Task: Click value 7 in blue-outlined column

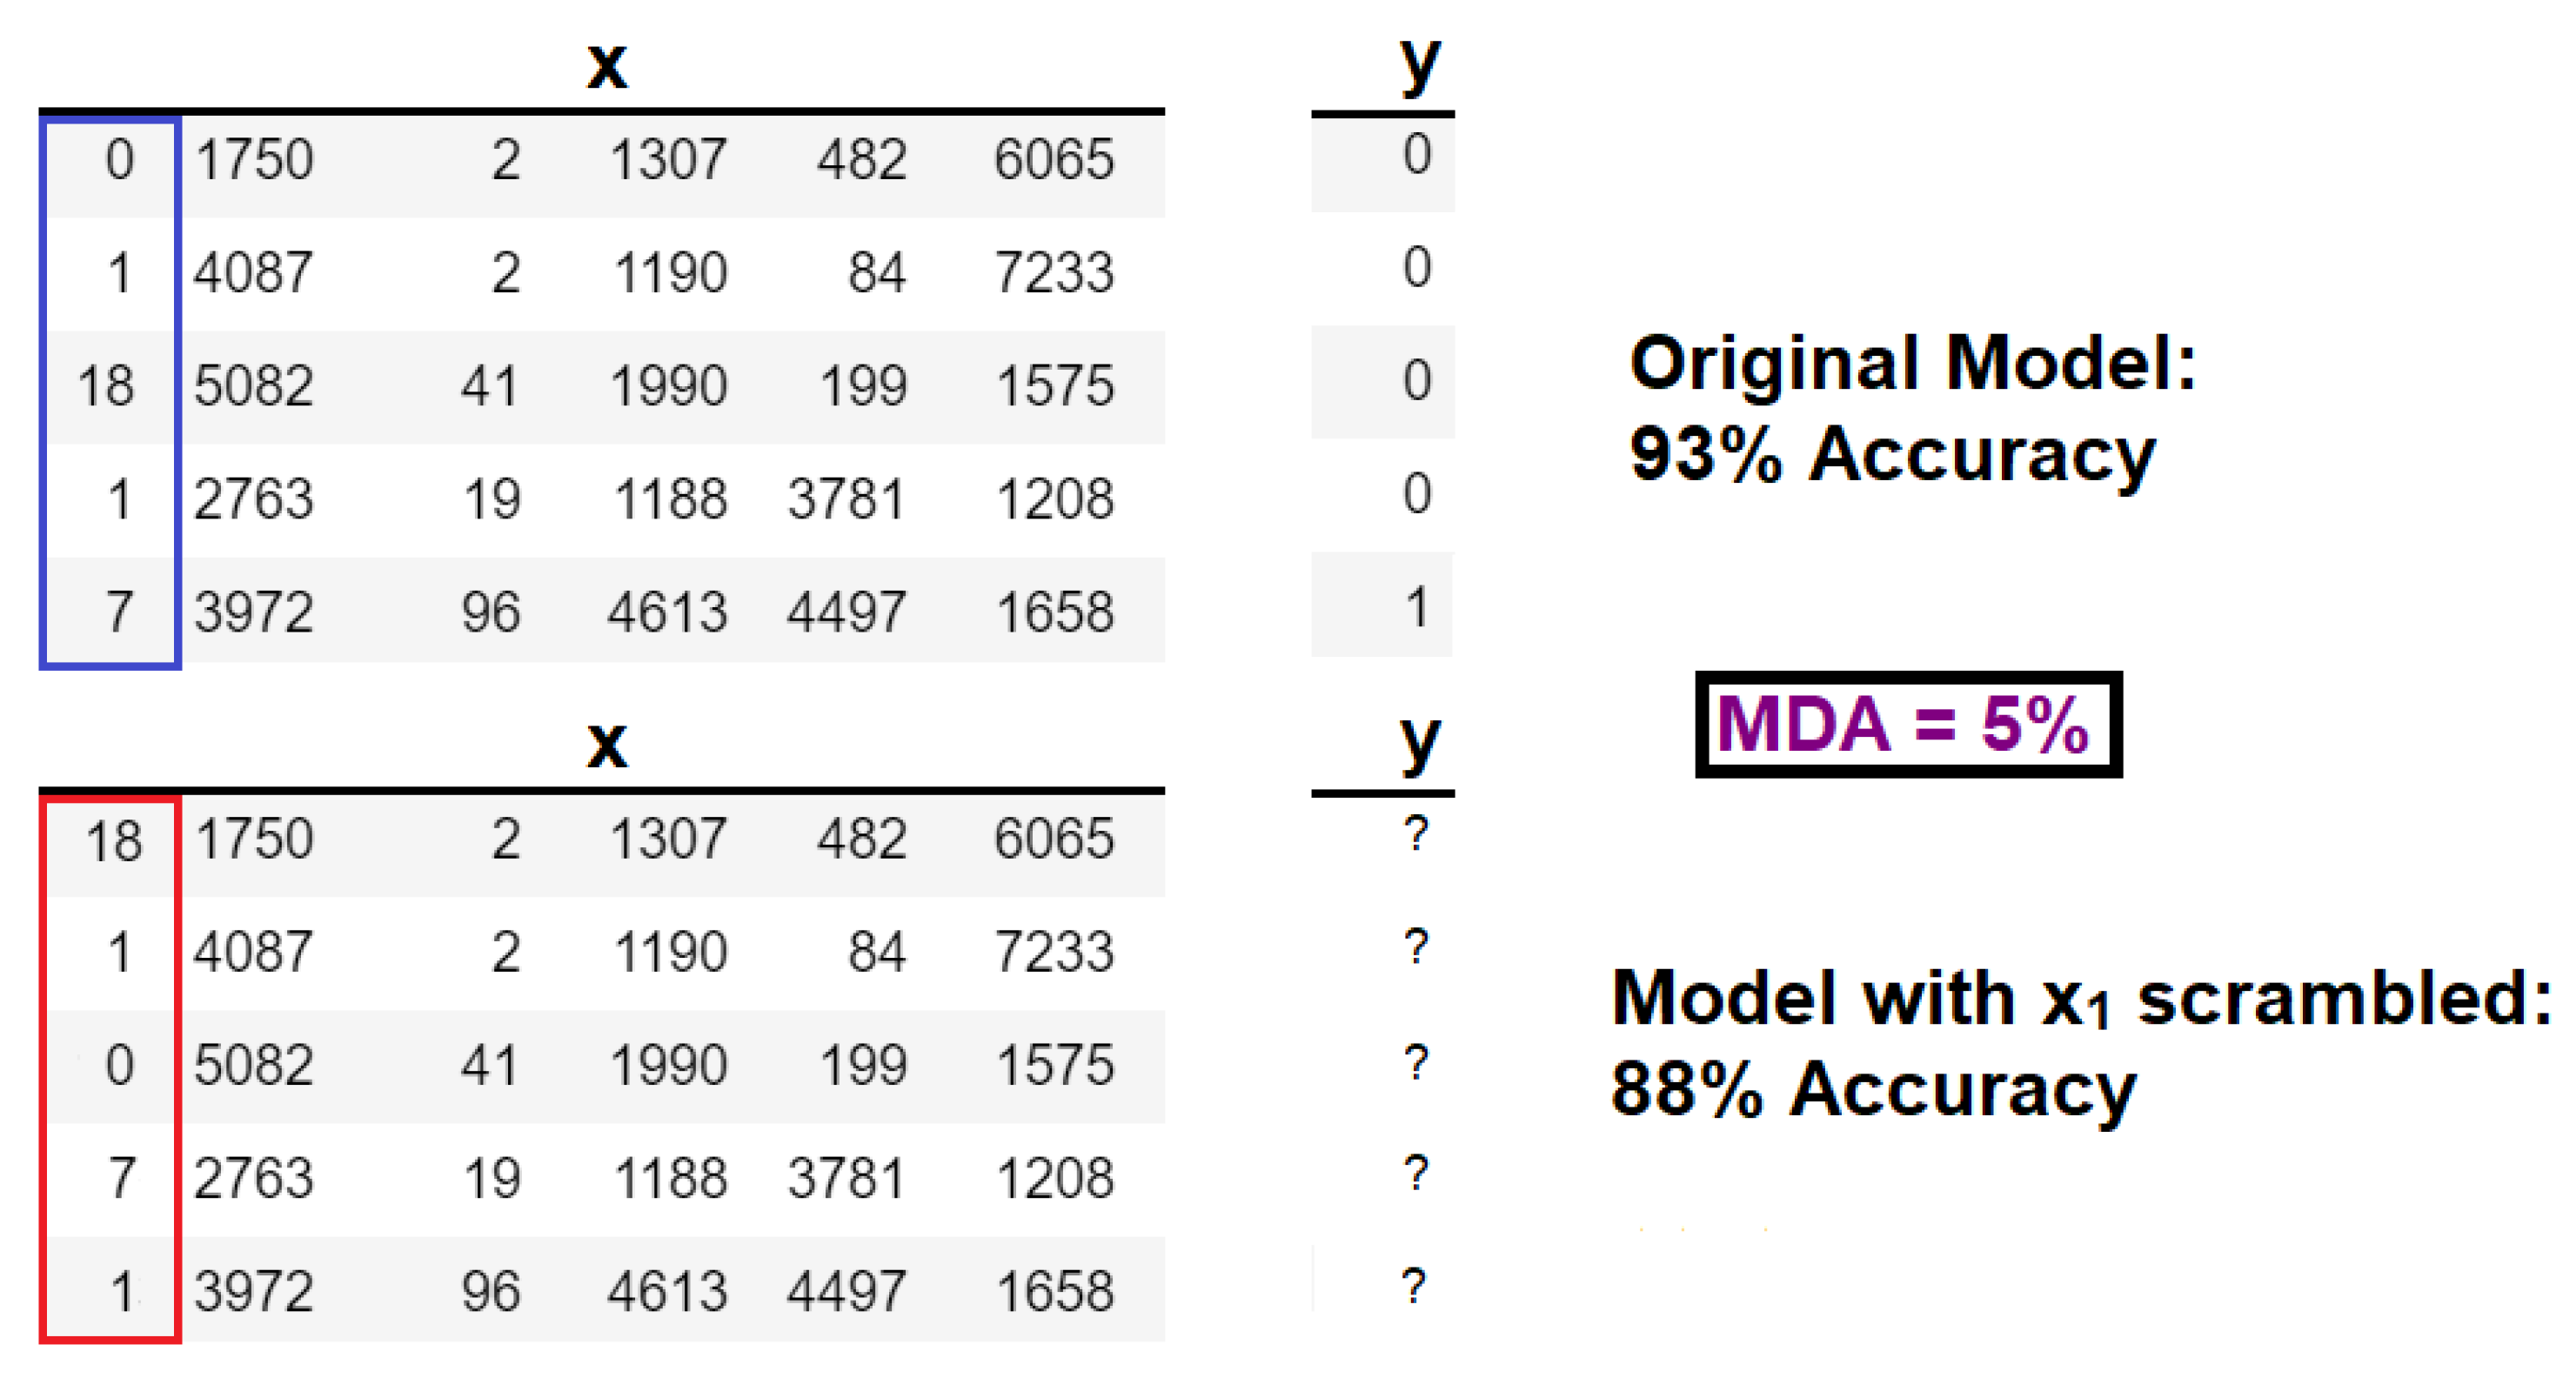Action: pyautogui.click(x=119, y=612)
